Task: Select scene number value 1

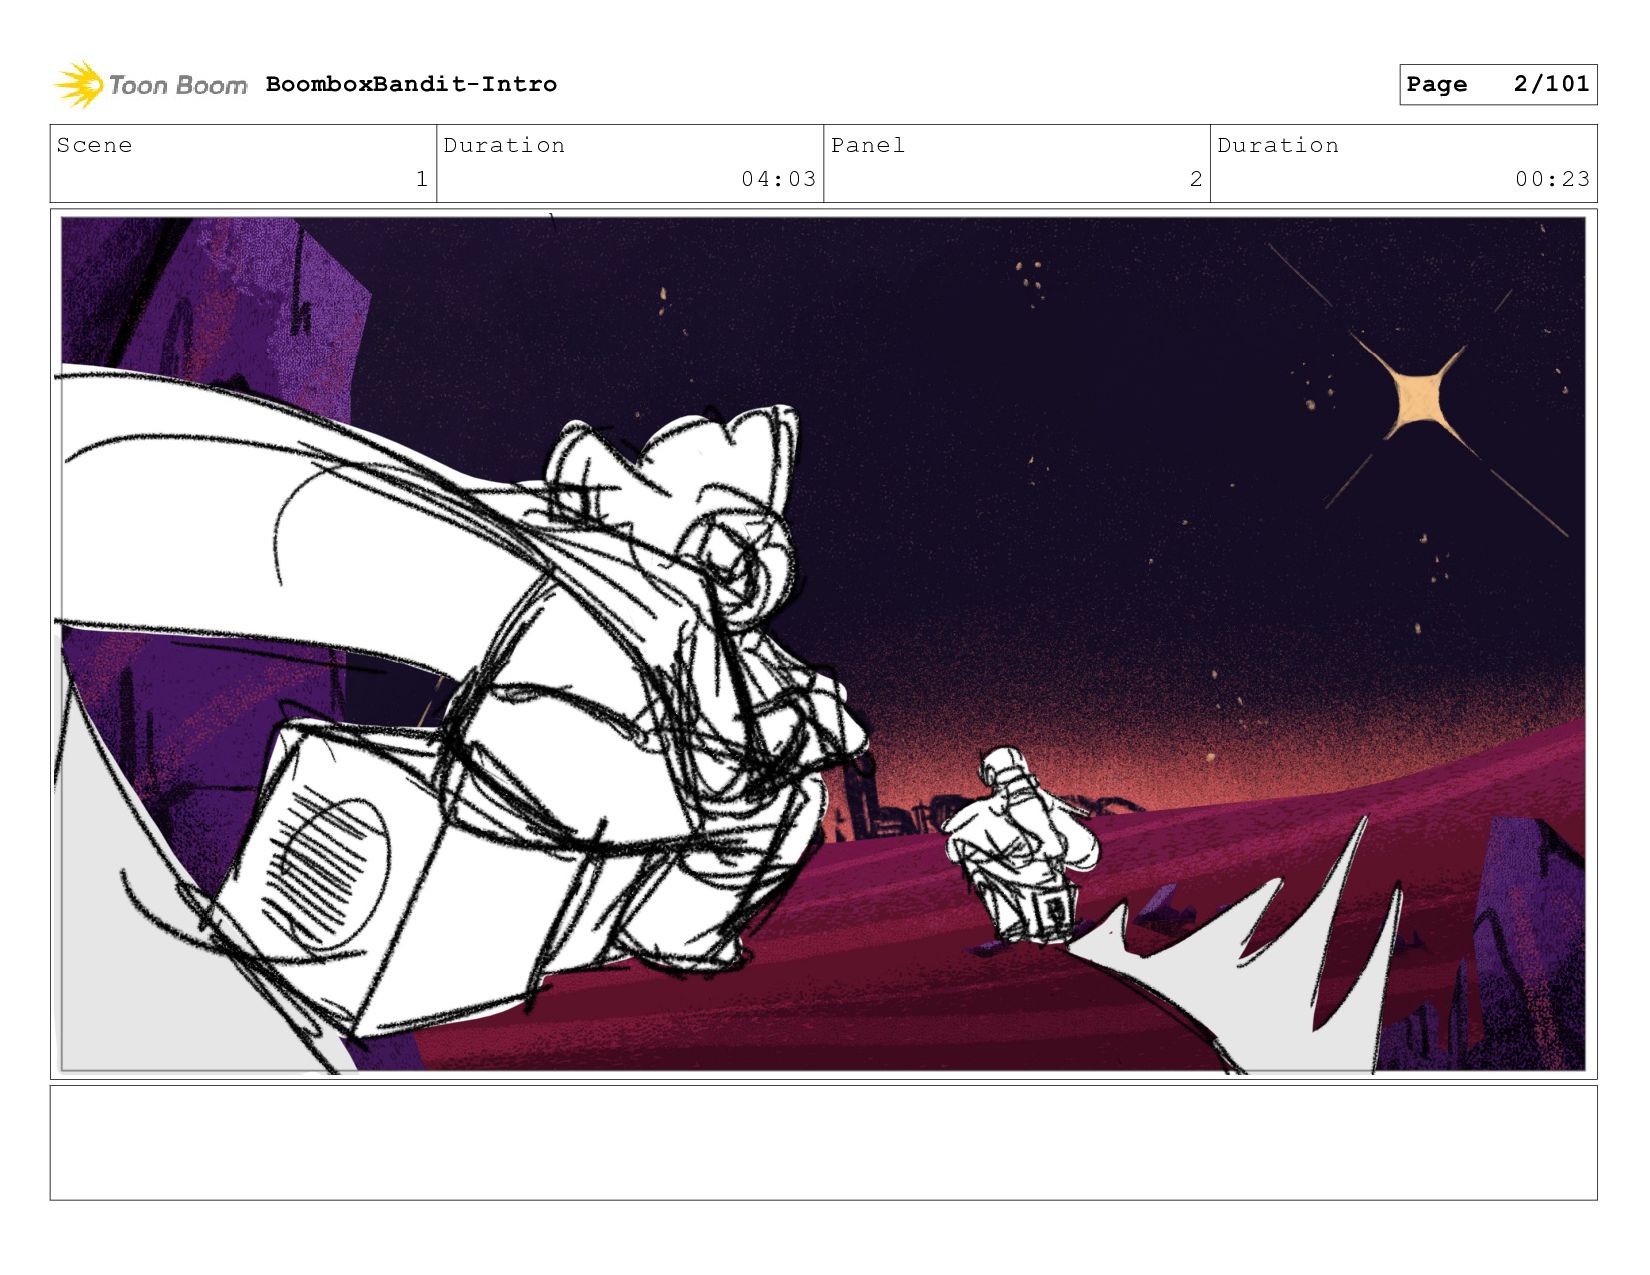Action: (422, 179)
